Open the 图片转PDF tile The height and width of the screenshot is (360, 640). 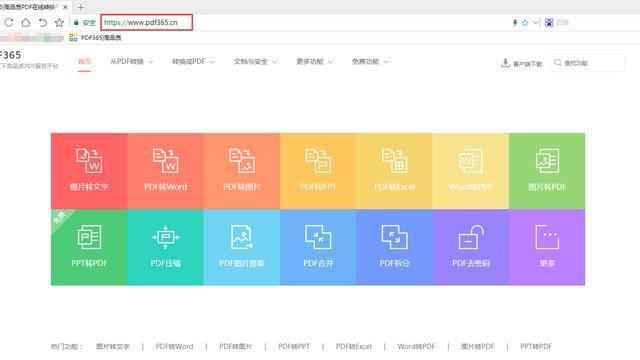pos(547,171)
